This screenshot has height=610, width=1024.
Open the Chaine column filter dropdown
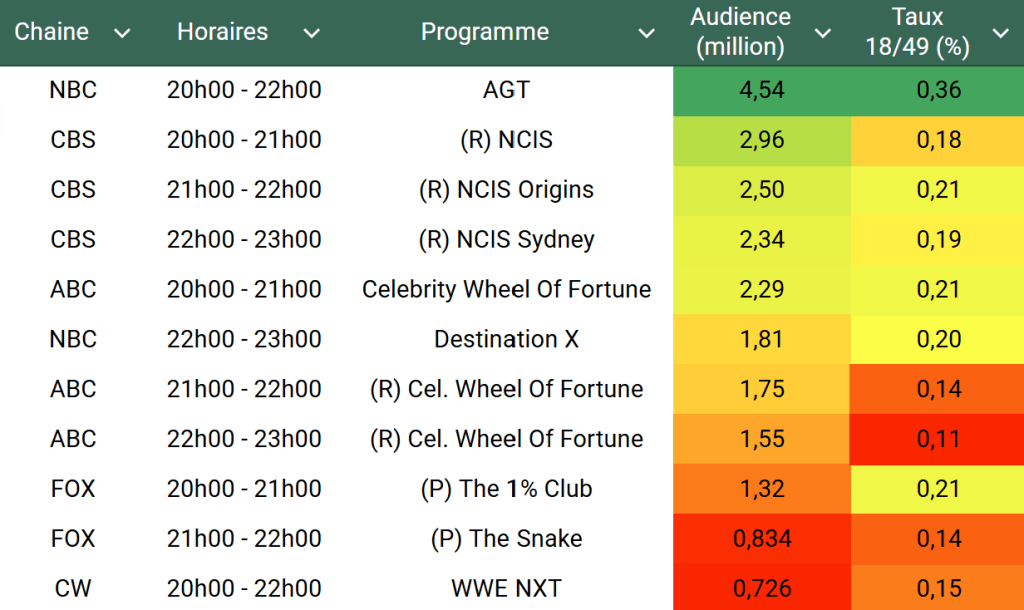pos(122,33)
